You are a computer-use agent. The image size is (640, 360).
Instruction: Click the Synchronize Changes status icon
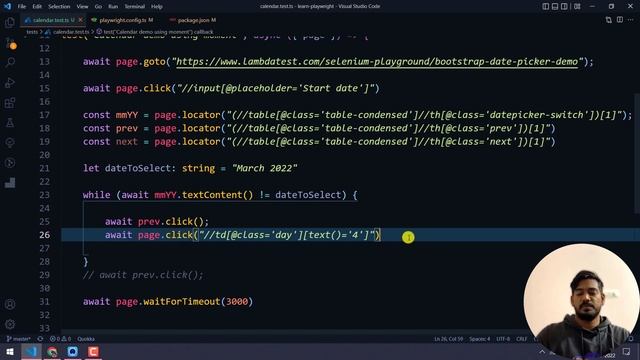40,339
